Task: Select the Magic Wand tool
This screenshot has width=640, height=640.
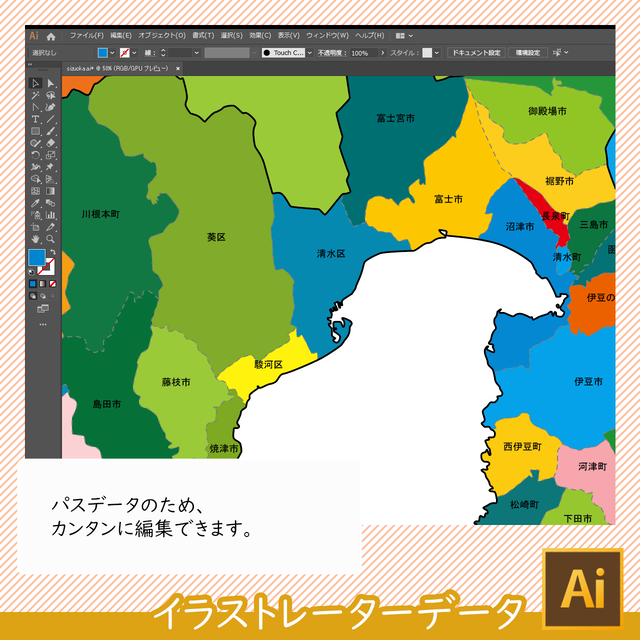Action: (36, 96)
